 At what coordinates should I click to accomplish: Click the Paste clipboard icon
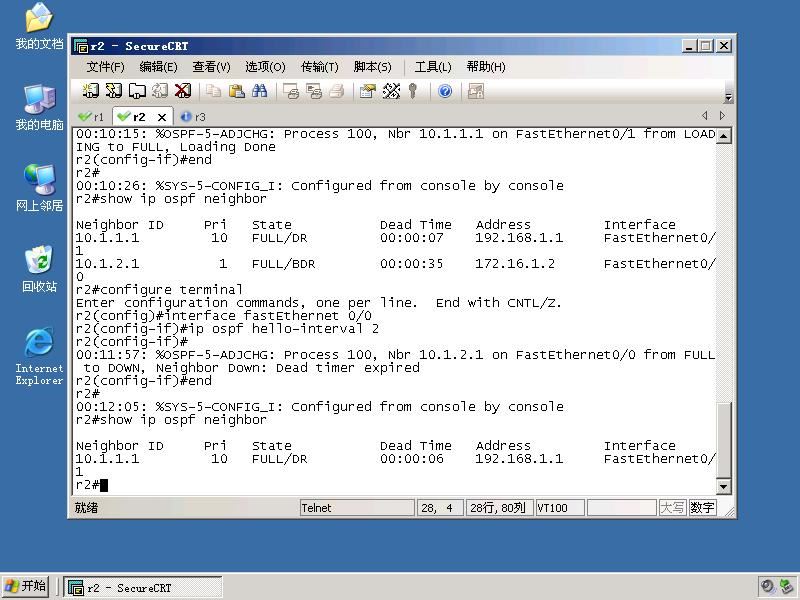[236, 91]
